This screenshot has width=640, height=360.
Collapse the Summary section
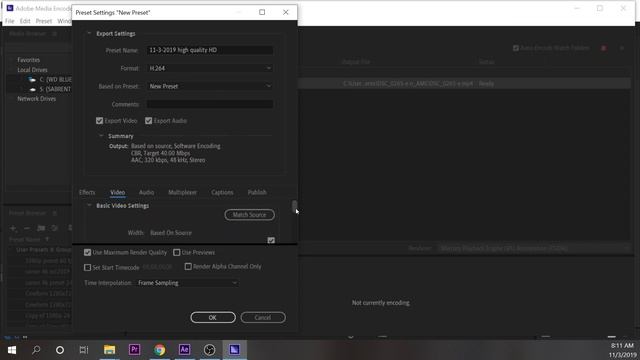click(x=101, y=136)
